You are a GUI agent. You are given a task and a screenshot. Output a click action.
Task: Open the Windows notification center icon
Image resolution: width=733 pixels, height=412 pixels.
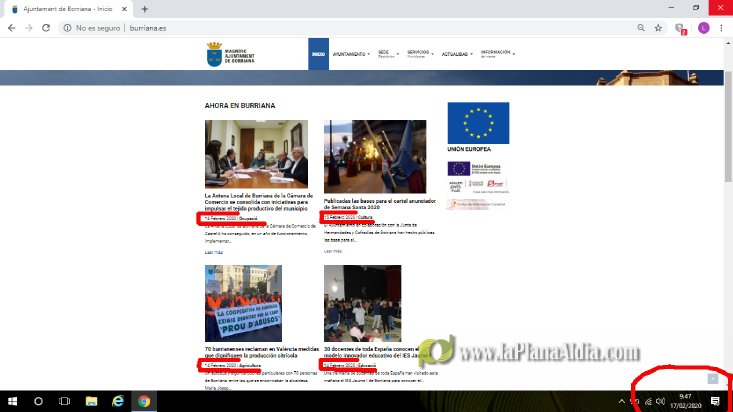pos(715,401)
